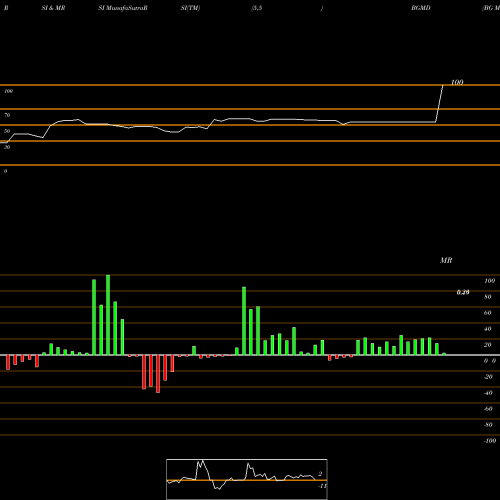This screenshot has width=500, height=500.
Task: Click the 'MR' label above histogram
Action: click(446, 260)
